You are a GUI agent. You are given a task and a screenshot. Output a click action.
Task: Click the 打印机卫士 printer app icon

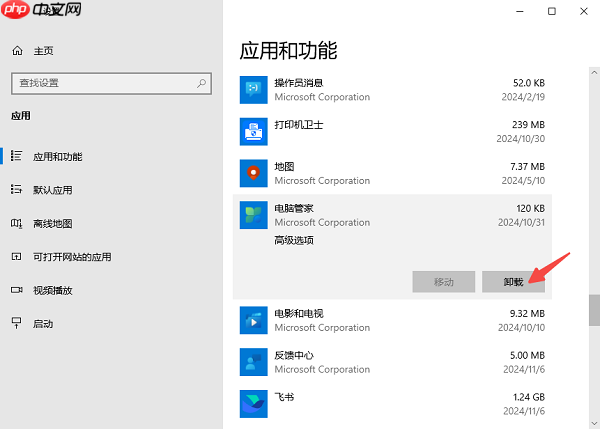click(x=254, y=132)
